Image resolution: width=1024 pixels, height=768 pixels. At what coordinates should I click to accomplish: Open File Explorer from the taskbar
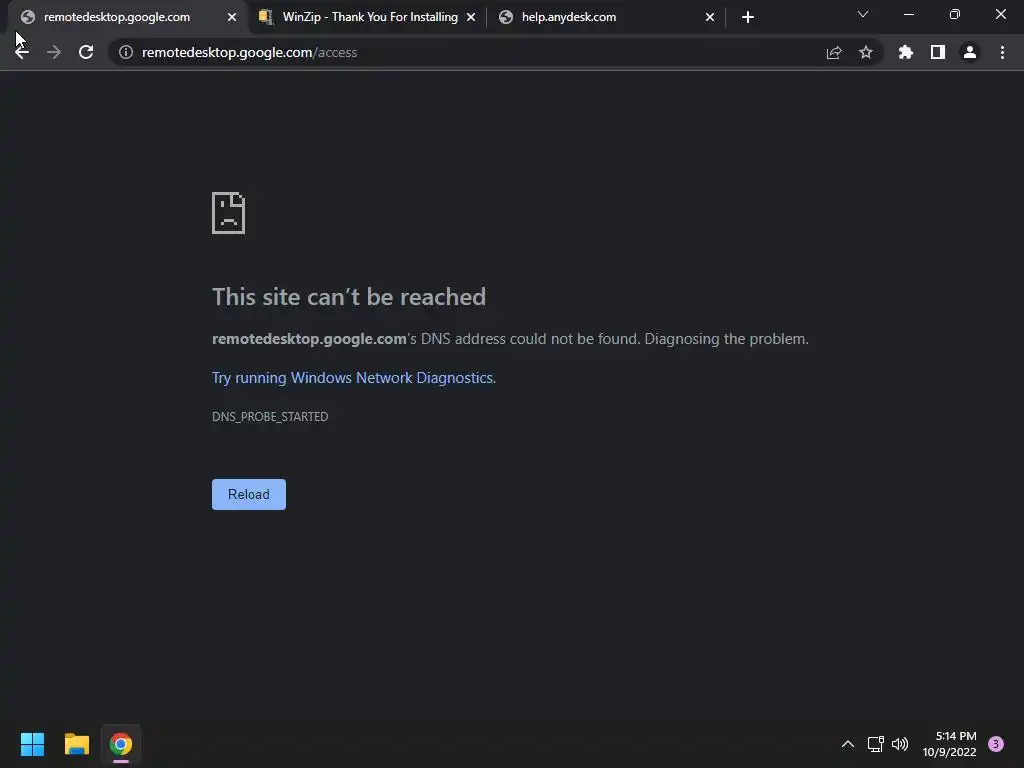[76, 744]
